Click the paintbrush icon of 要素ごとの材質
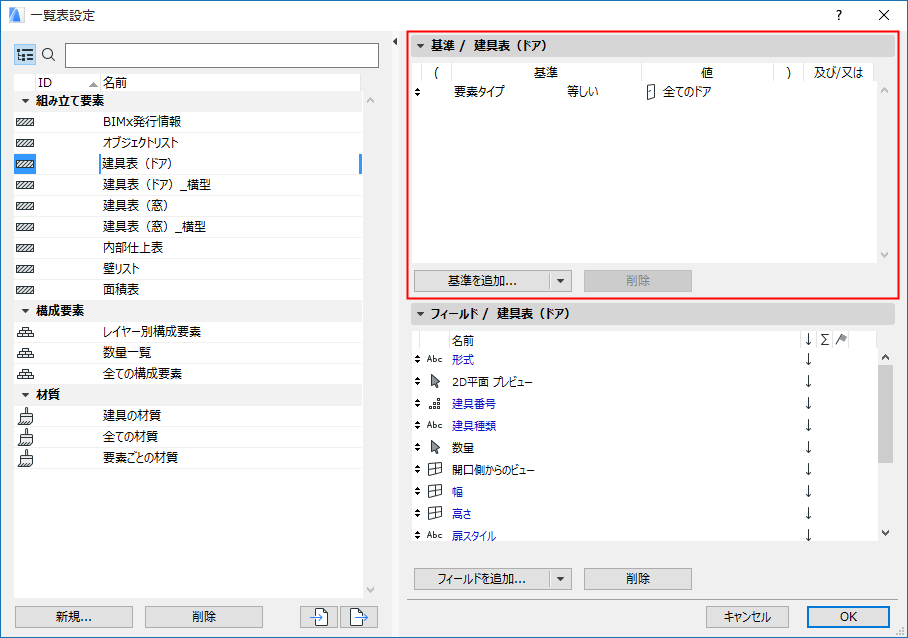Screen dimensions: 908x638 click(25, 458)
